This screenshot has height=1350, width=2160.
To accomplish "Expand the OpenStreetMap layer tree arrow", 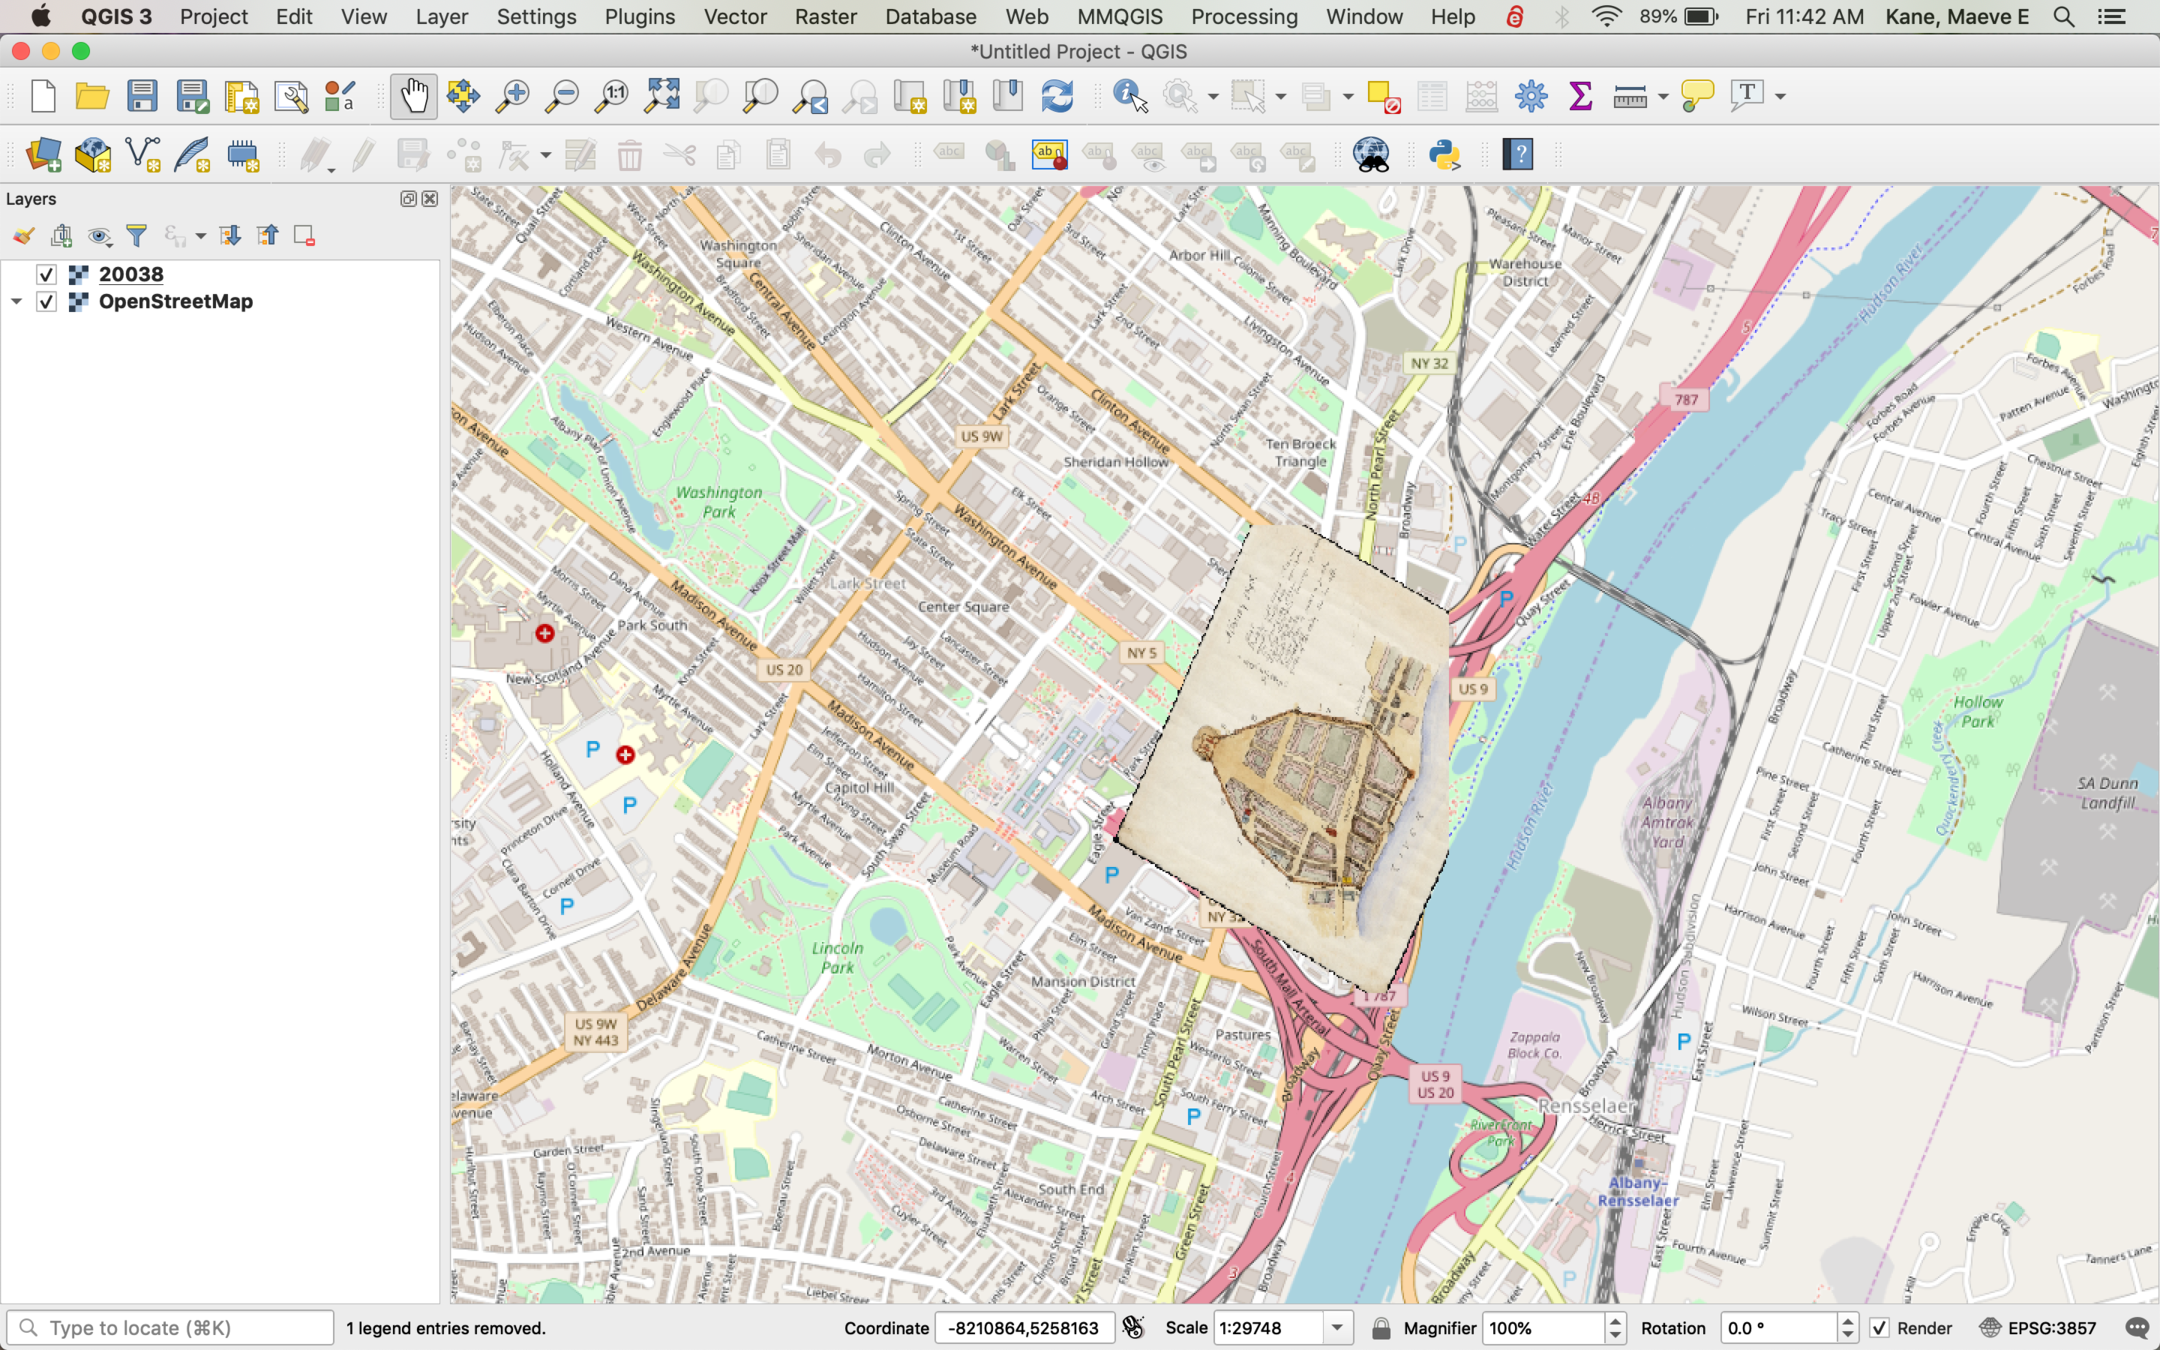I will (x=17, y=302).
